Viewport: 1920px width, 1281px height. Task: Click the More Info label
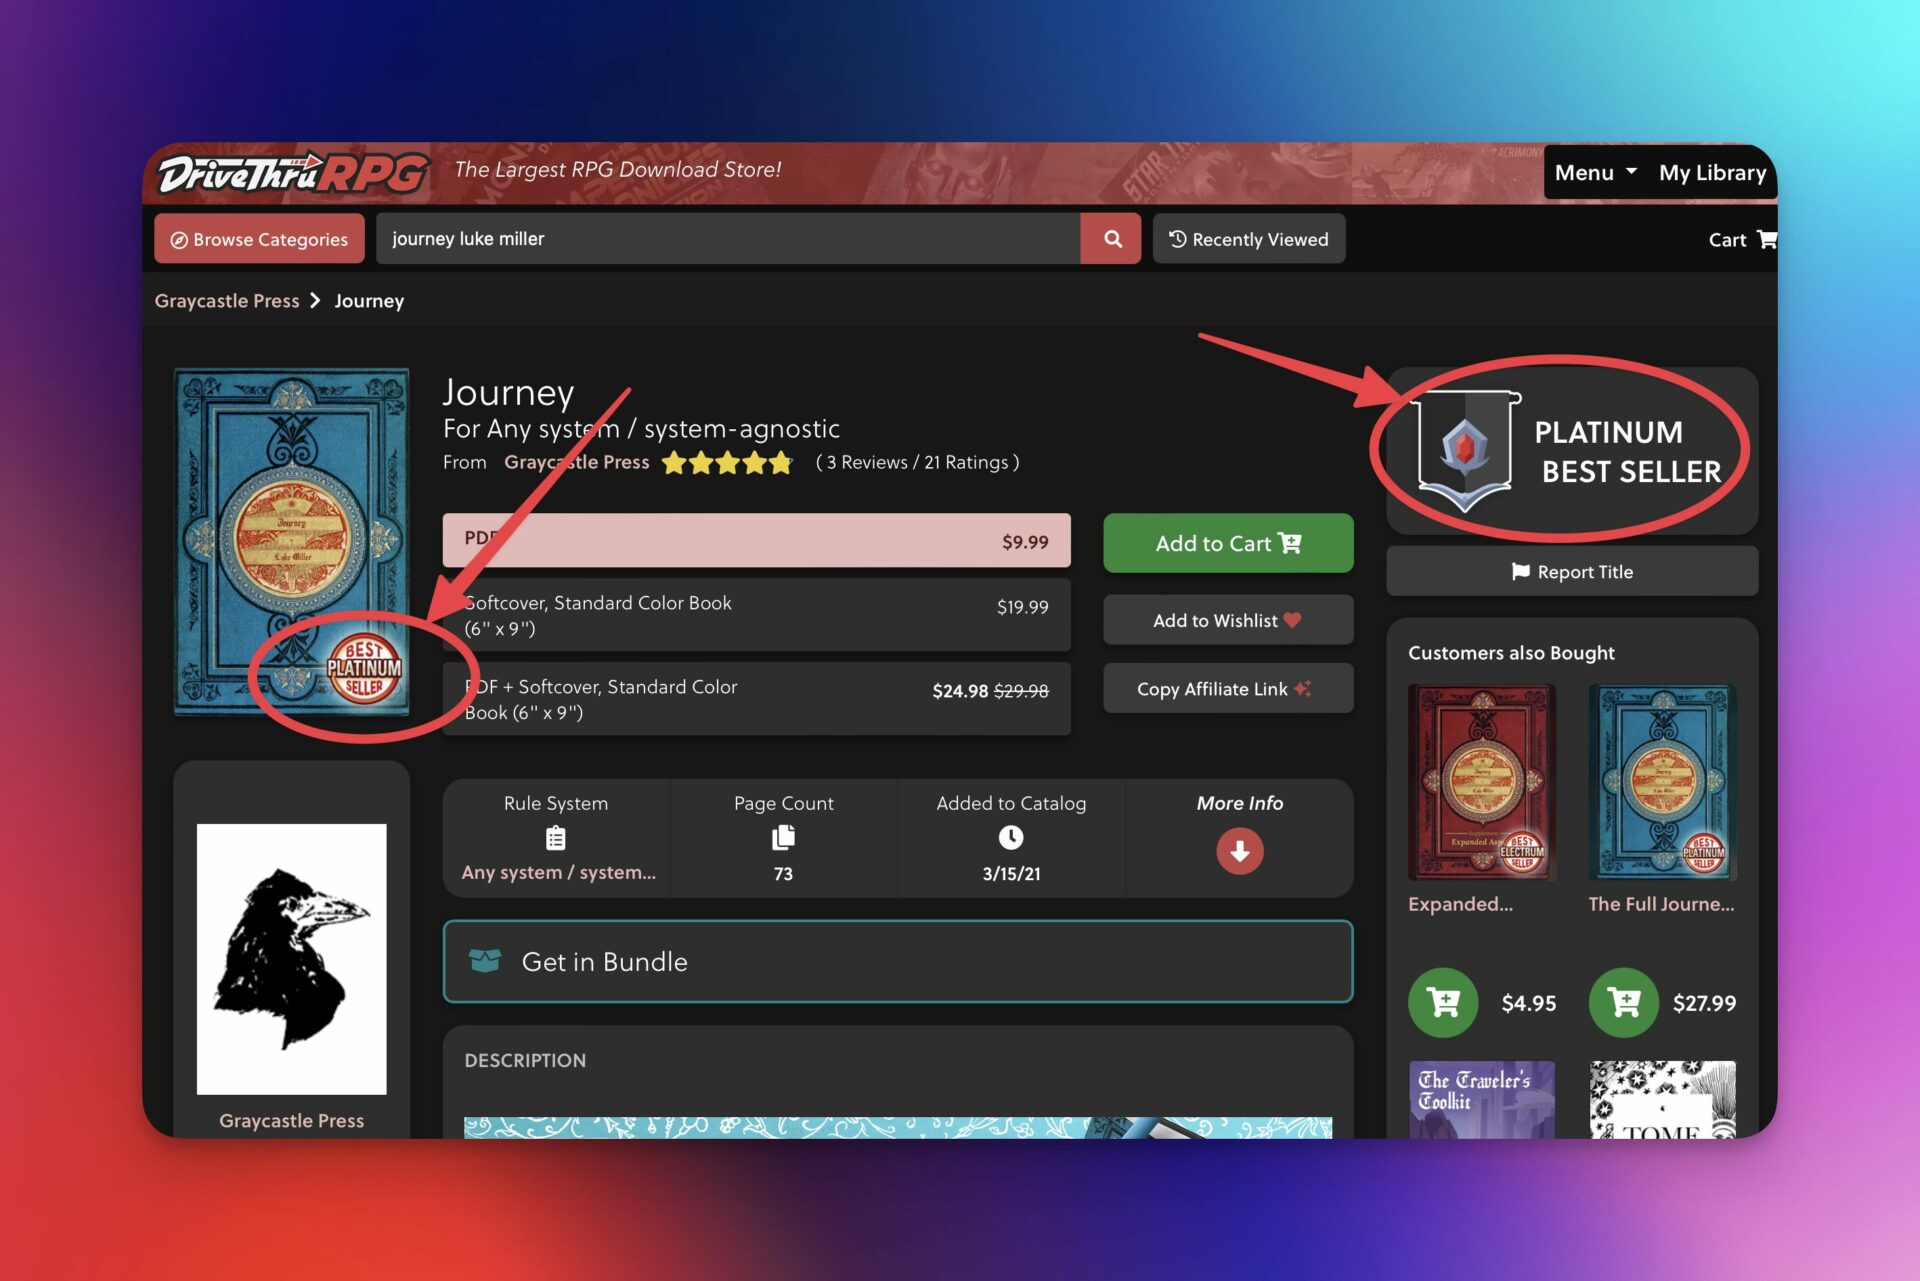[1239, 803]
